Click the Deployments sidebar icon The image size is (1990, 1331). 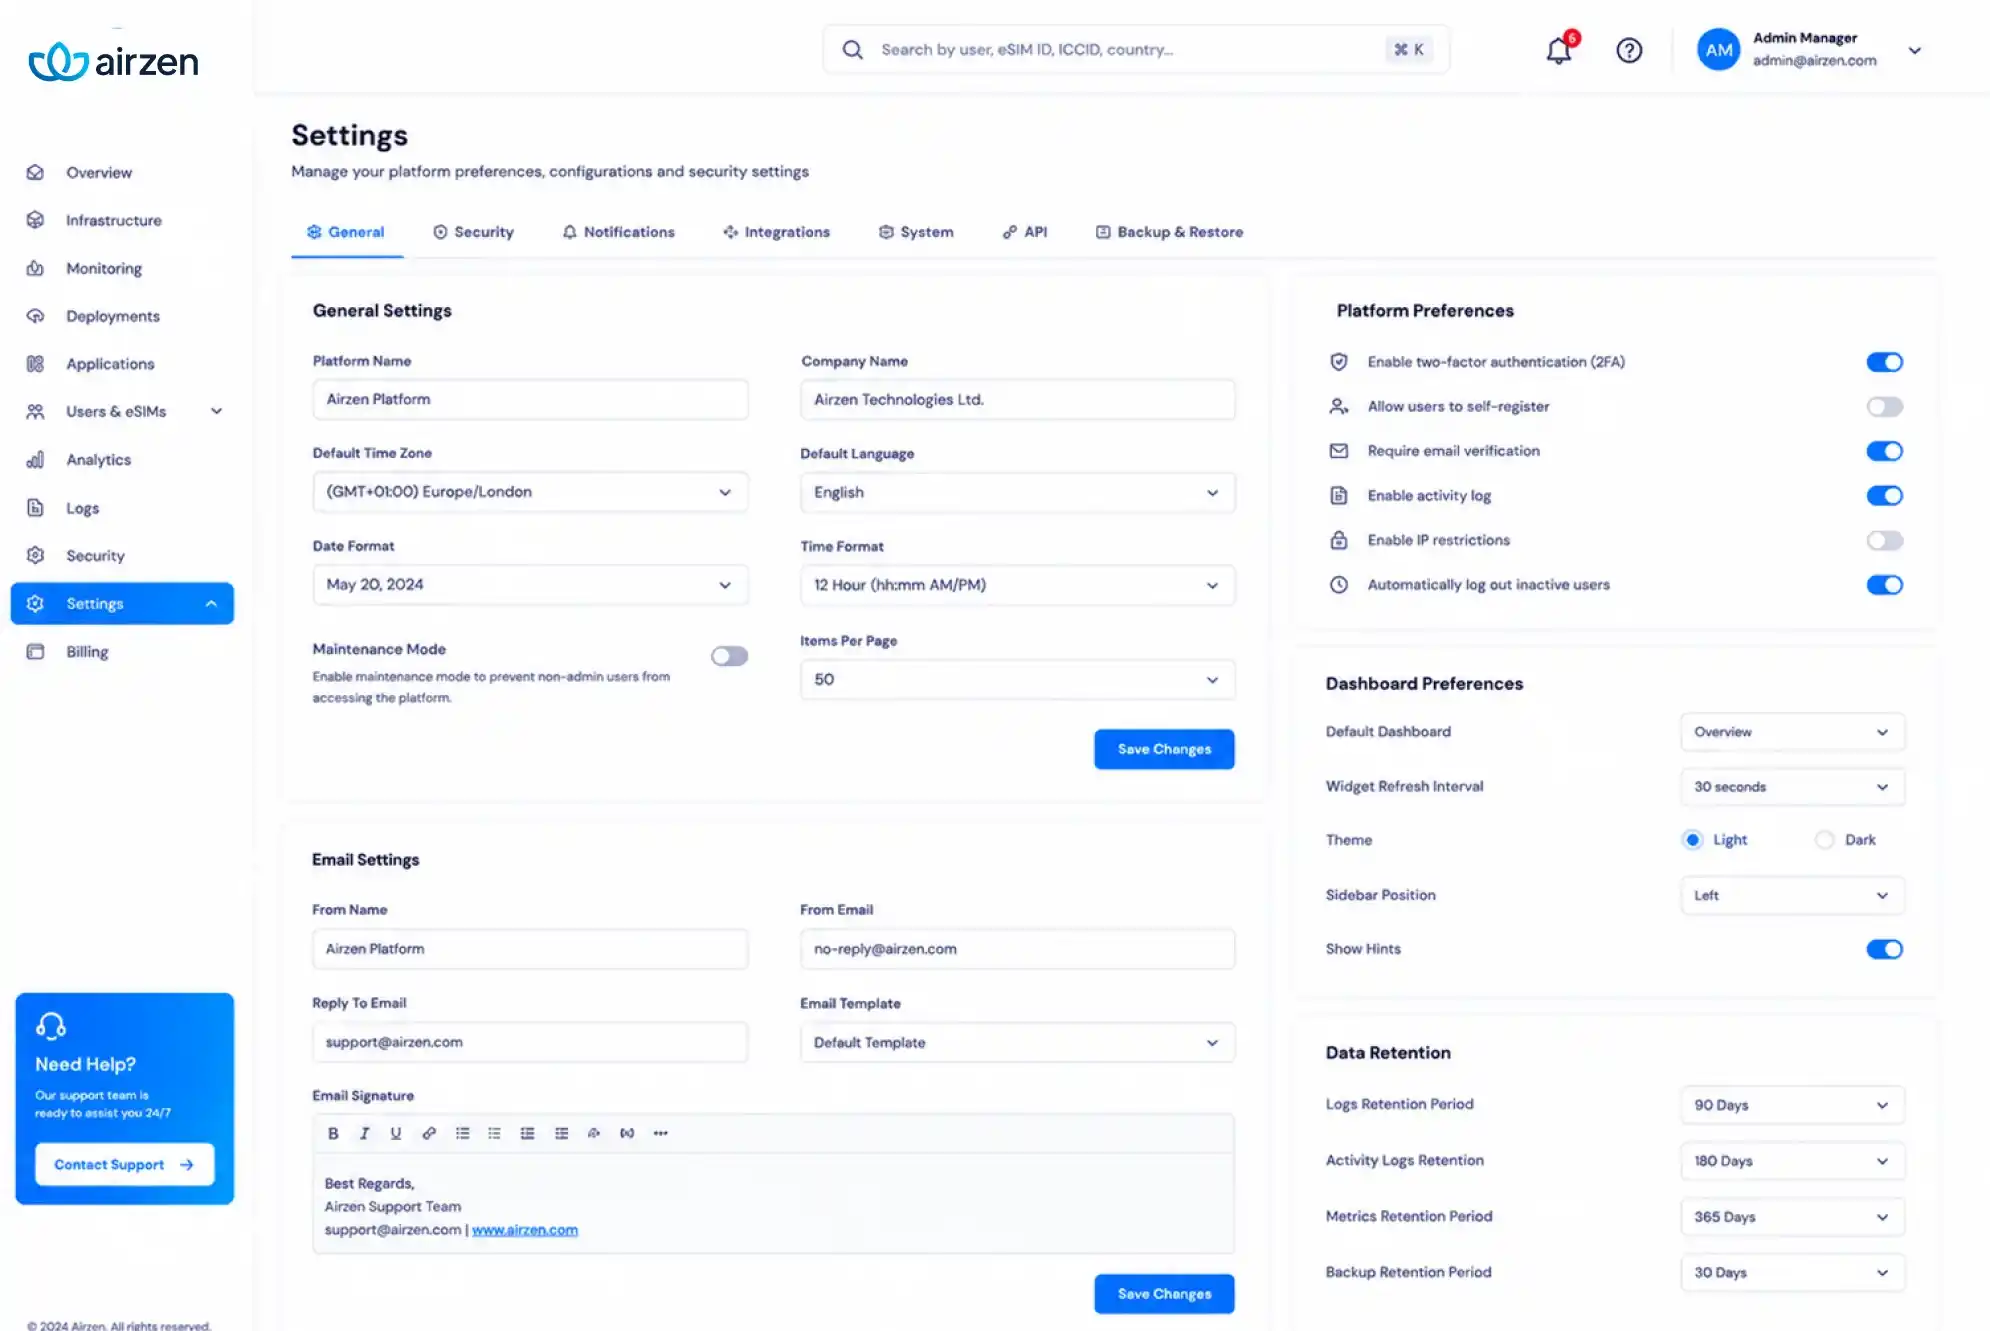[35, 316]
